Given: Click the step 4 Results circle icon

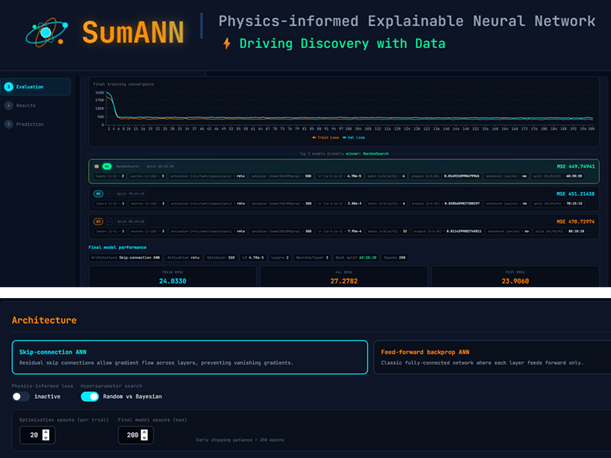Looking at the screenshot, I should click(9, 106).
